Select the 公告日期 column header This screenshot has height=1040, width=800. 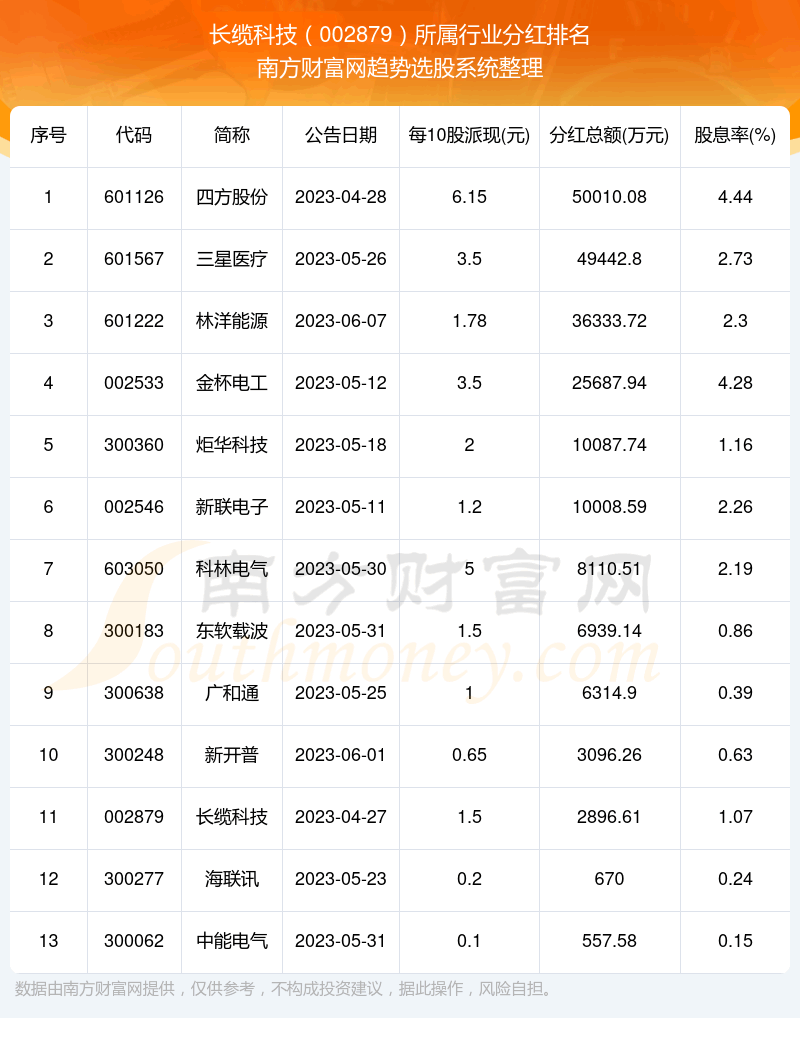click(x=340, y=135)
